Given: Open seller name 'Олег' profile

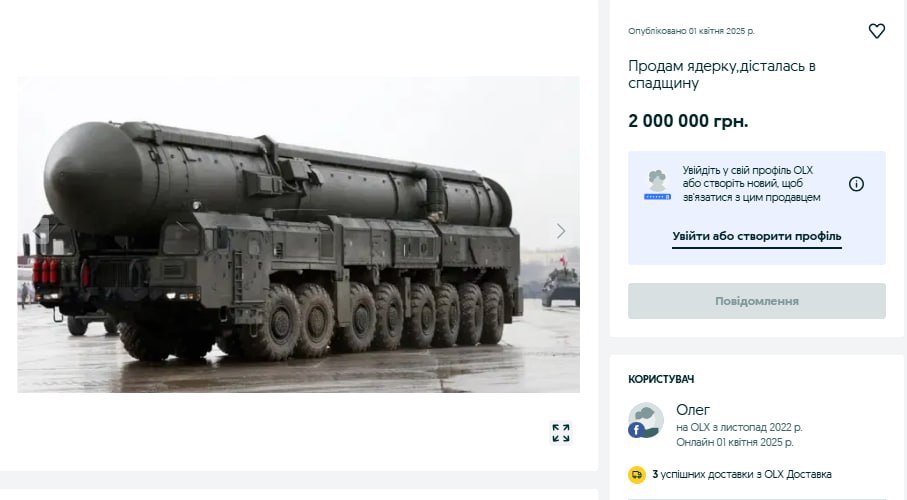Looking at the screenshot, I should [693, 410].
